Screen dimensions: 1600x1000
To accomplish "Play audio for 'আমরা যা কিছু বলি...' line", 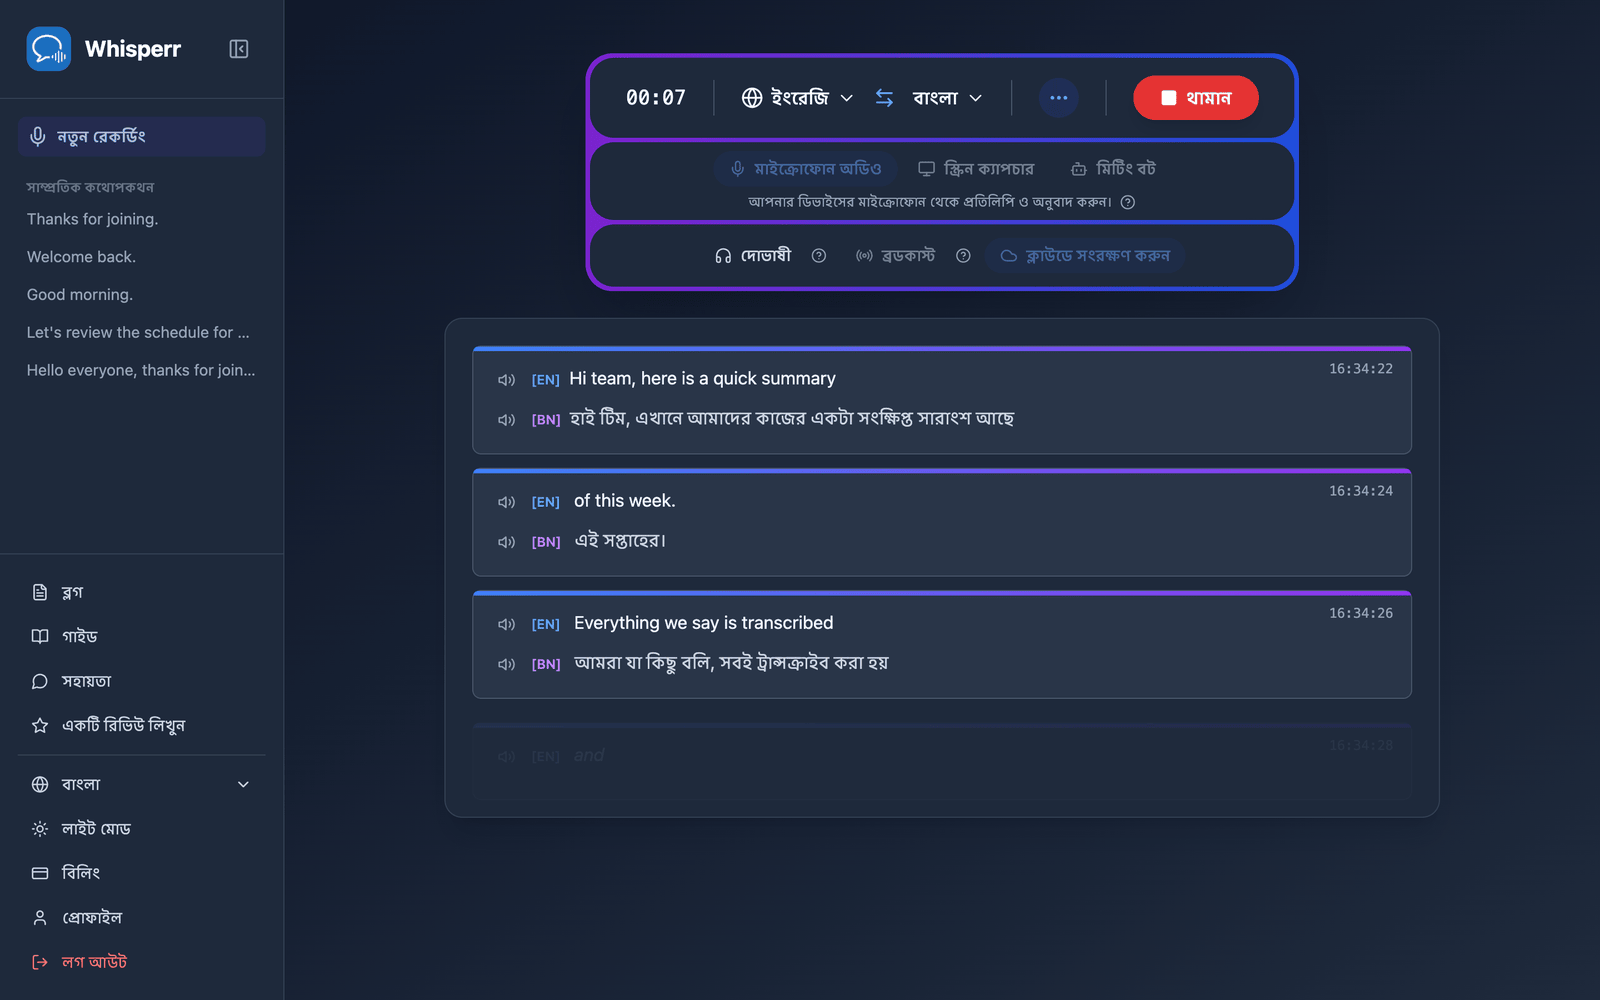I will coord(507,664).
